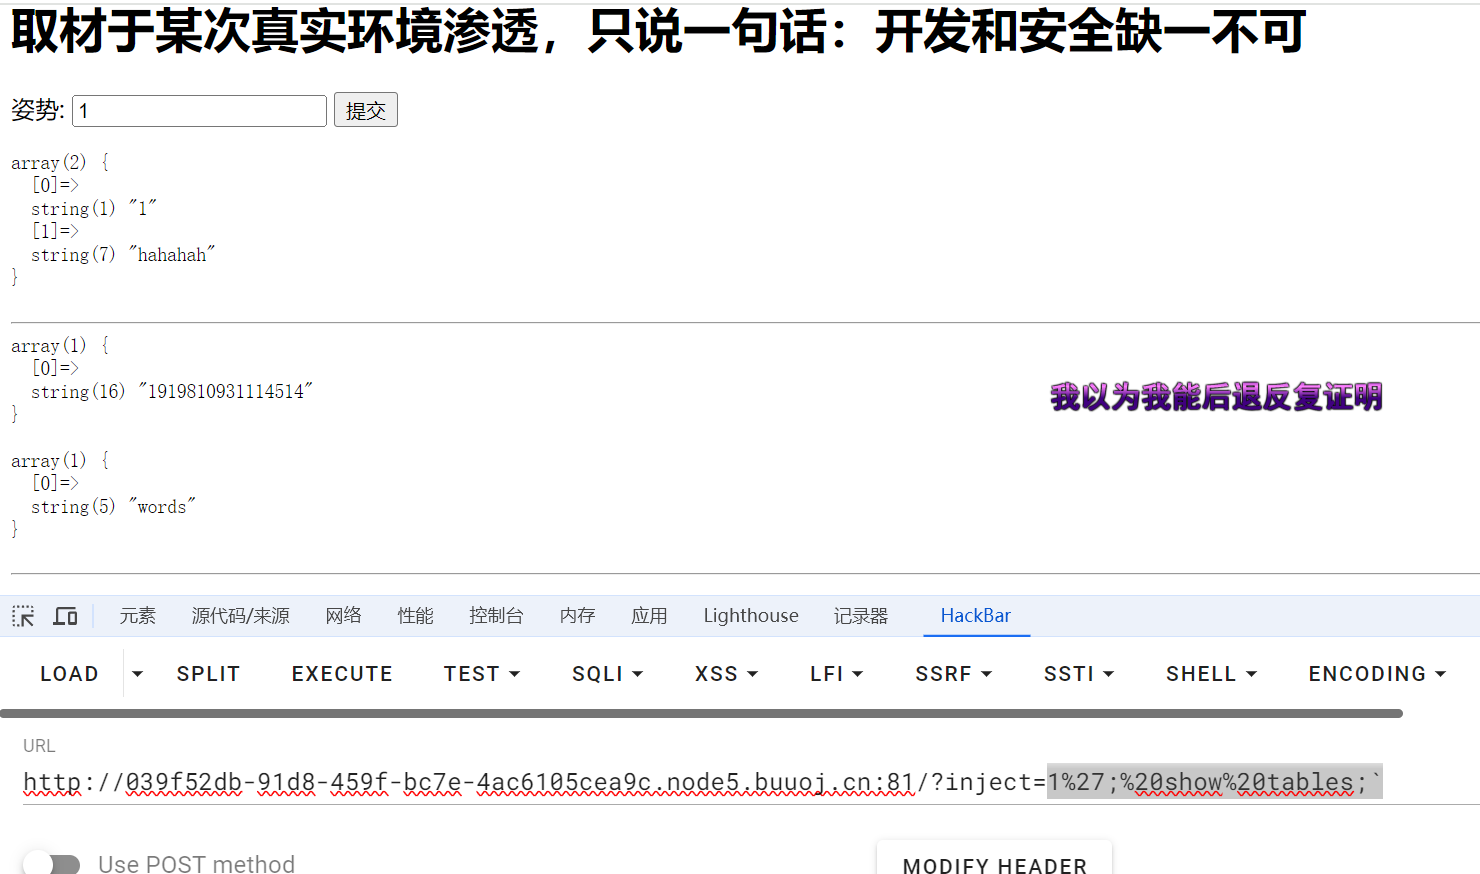Switch to the 控制台 console tab

pos(496,616)
